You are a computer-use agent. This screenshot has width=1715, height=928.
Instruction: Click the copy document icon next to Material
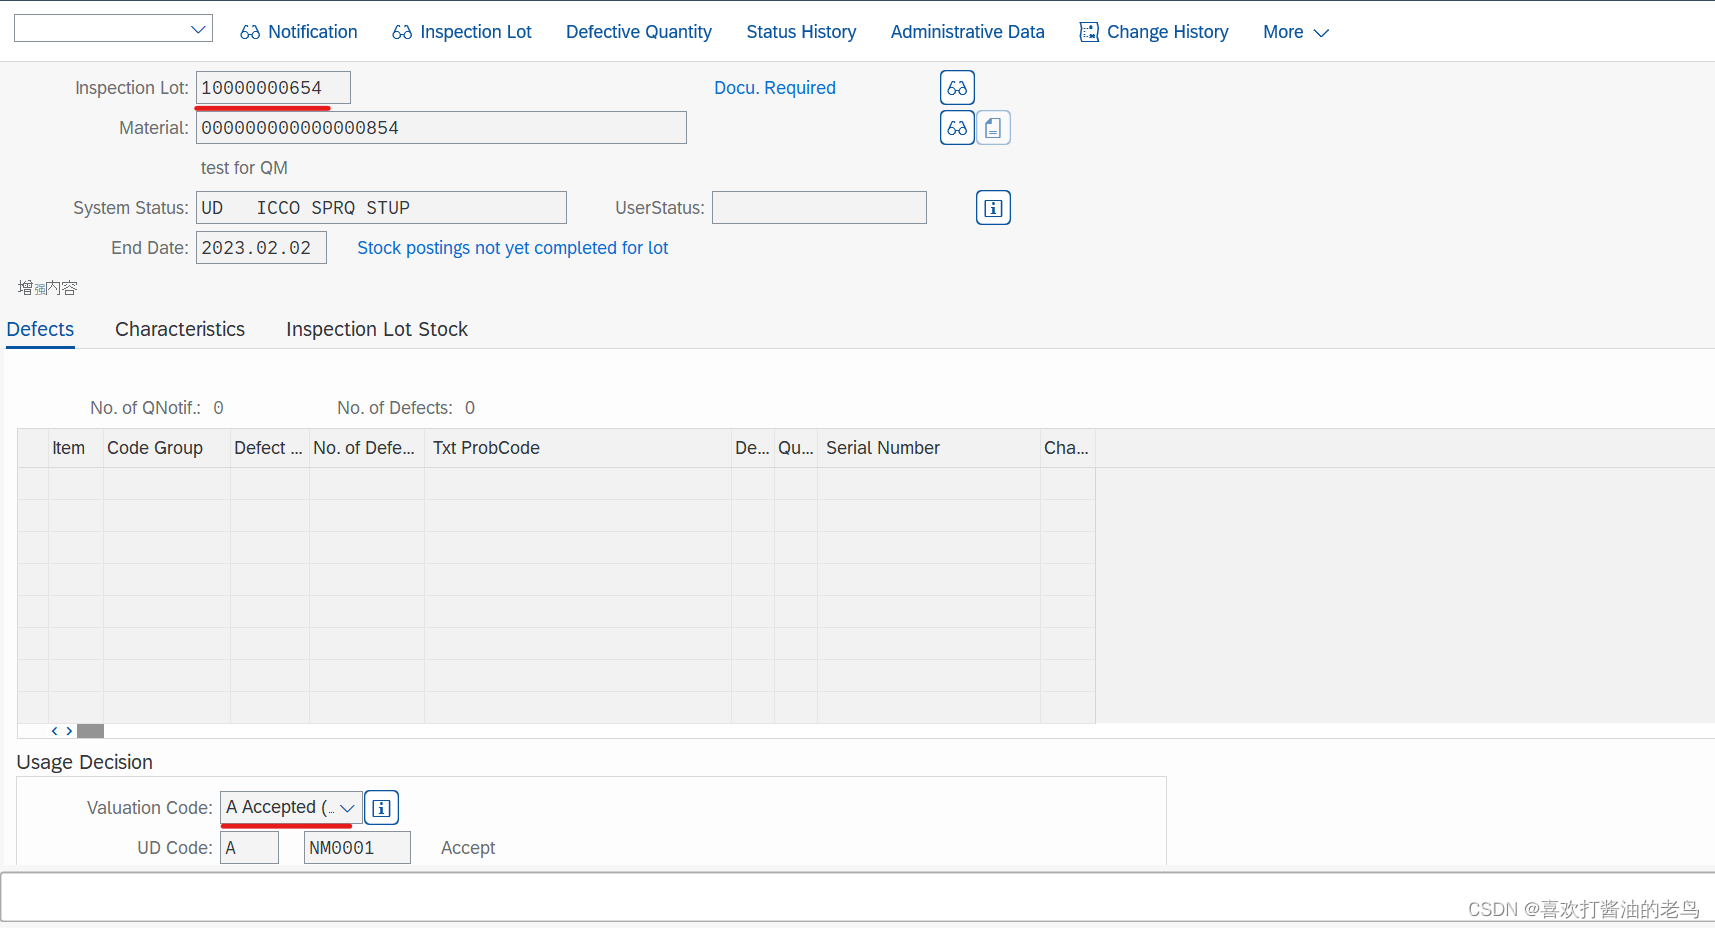[x=992, y=127]
